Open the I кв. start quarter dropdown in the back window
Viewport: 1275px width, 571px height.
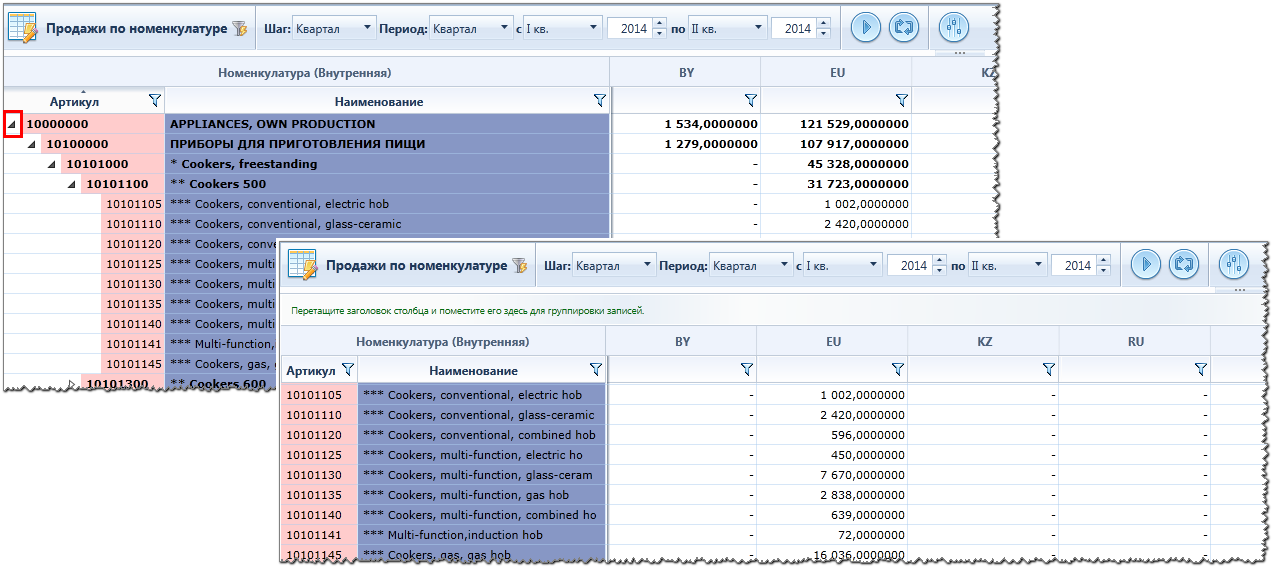(593, 28)
